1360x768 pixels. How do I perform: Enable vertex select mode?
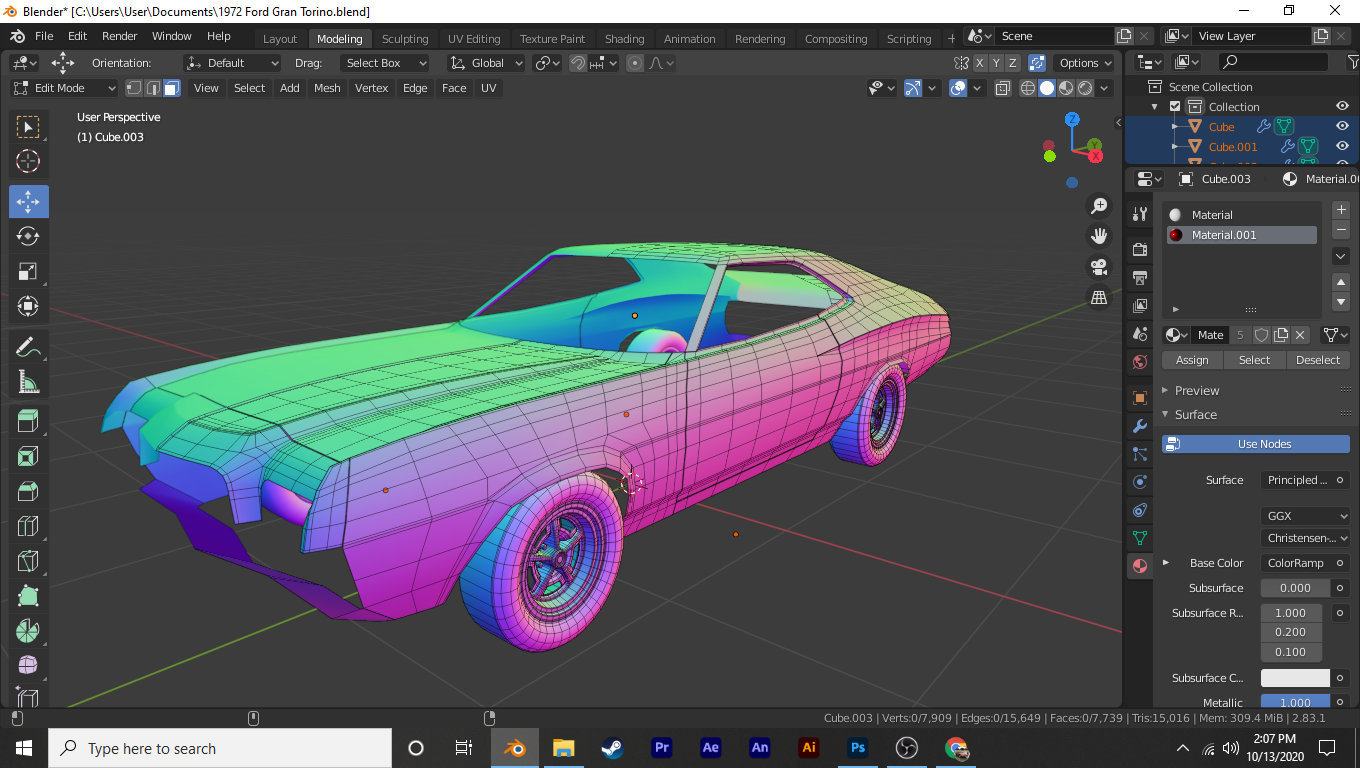(x=133, y=88)
